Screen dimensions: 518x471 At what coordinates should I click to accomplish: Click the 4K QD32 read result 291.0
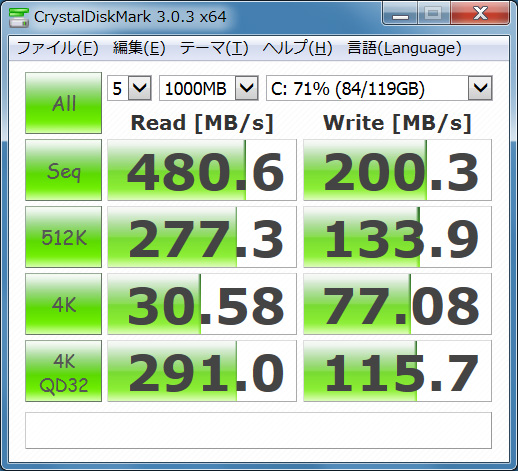(202, 371)
